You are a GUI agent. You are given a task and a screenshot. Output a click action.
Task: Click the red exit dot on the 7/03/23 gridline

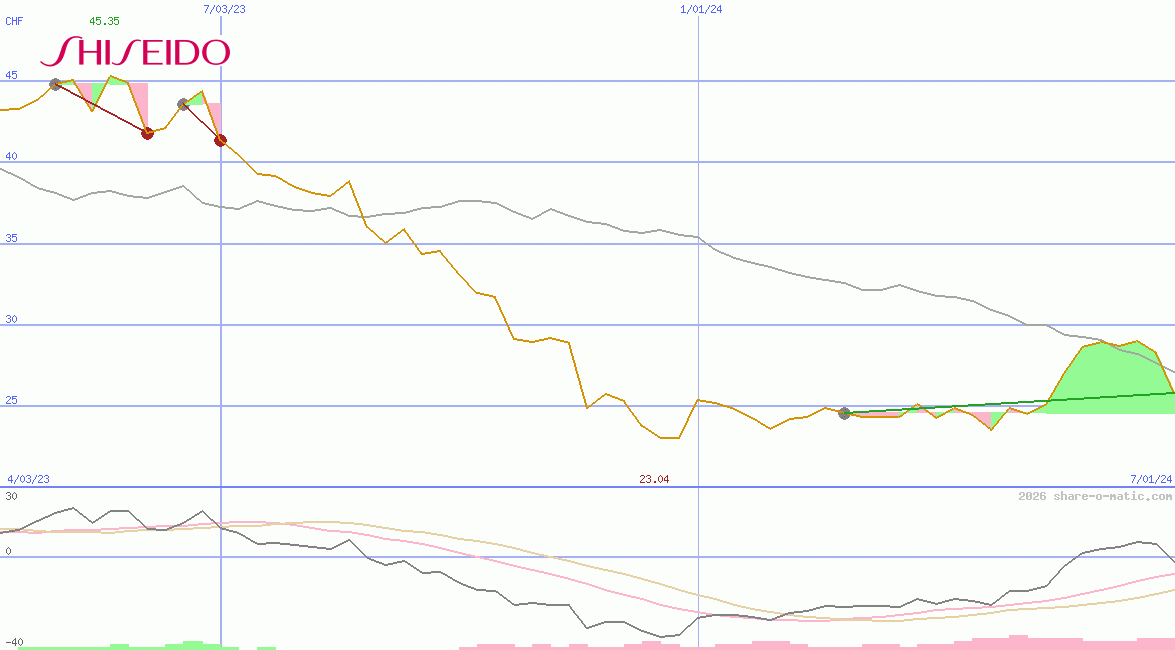[x=220, y=140]
